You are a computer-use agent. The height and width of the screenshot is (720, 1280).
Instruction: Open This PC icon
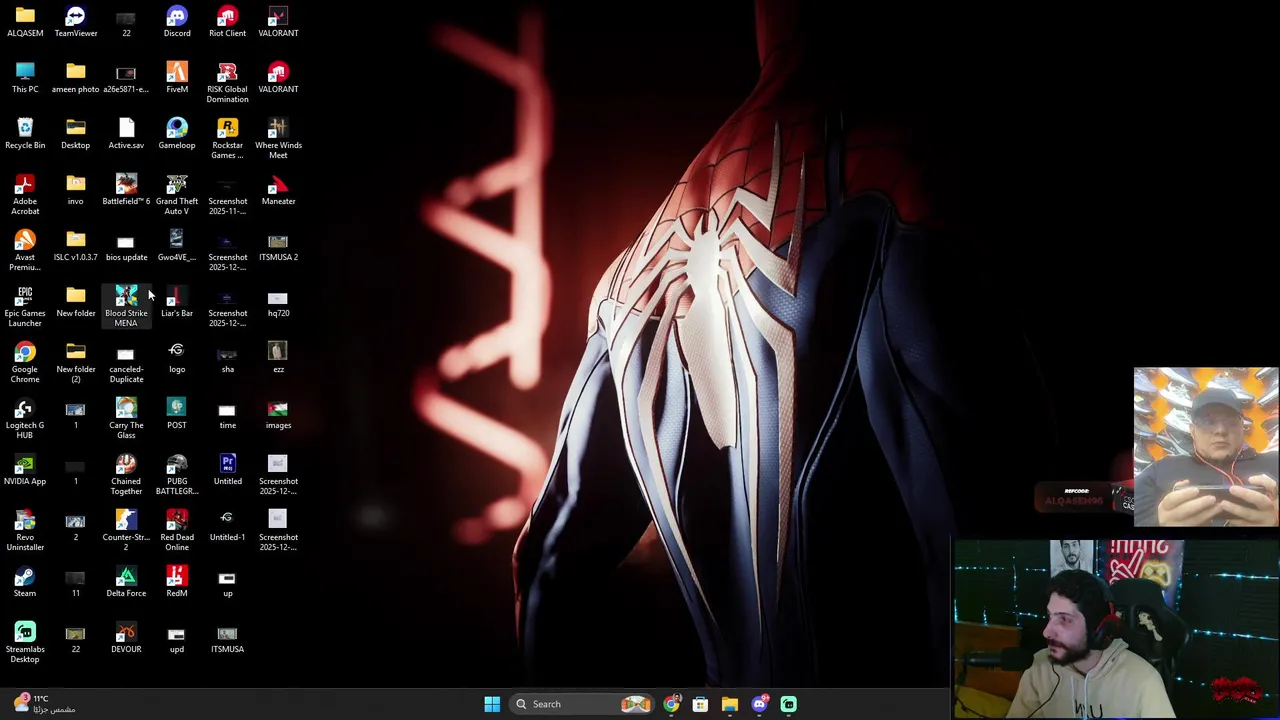tap(25, 77)
